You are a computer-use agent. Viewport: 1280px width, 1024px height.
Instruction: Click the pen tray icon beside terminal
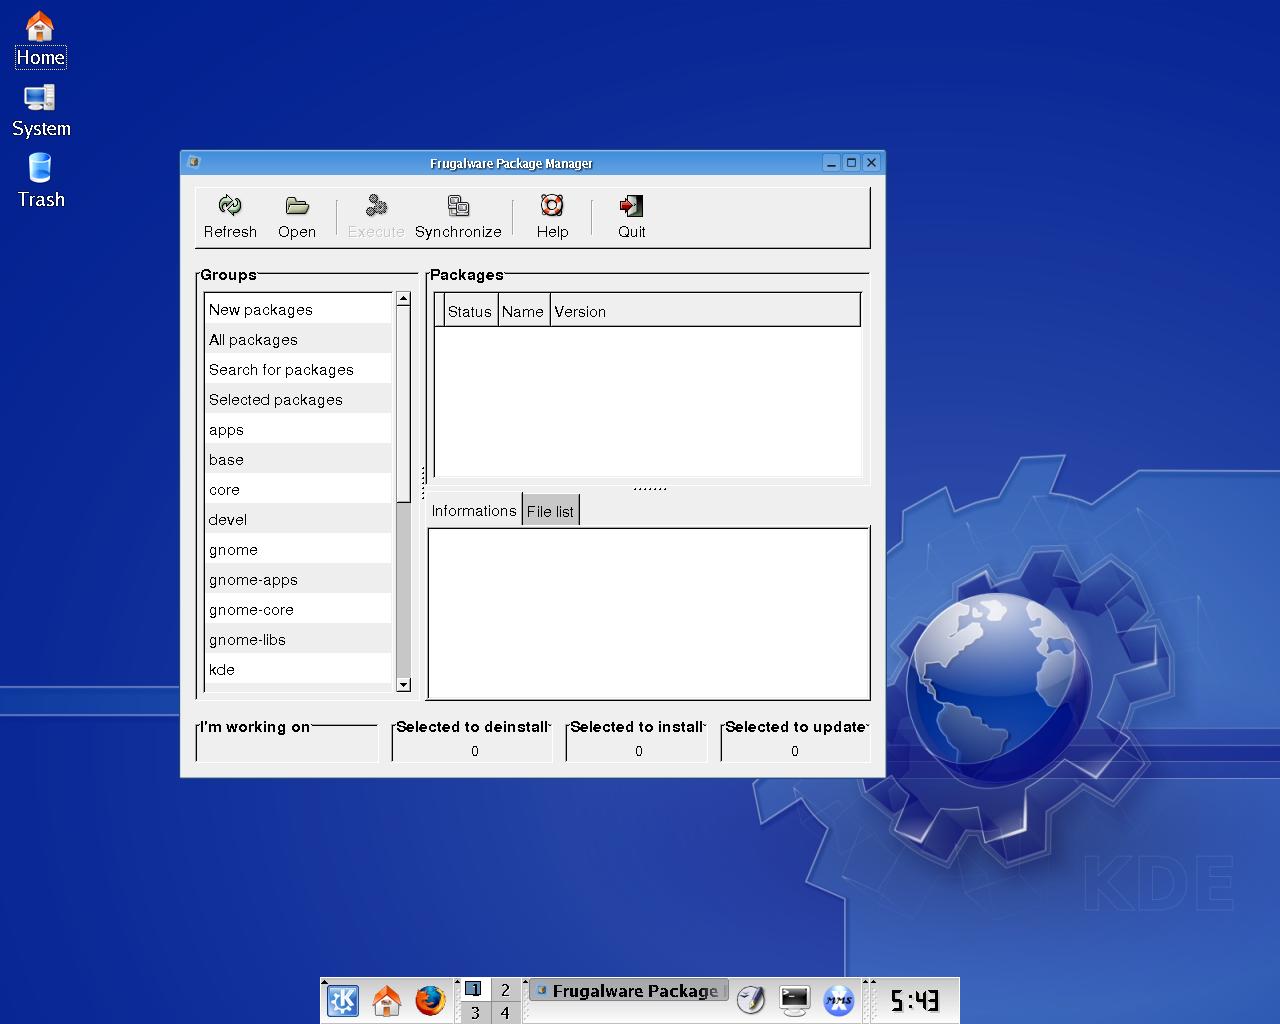pos(751,1000)
